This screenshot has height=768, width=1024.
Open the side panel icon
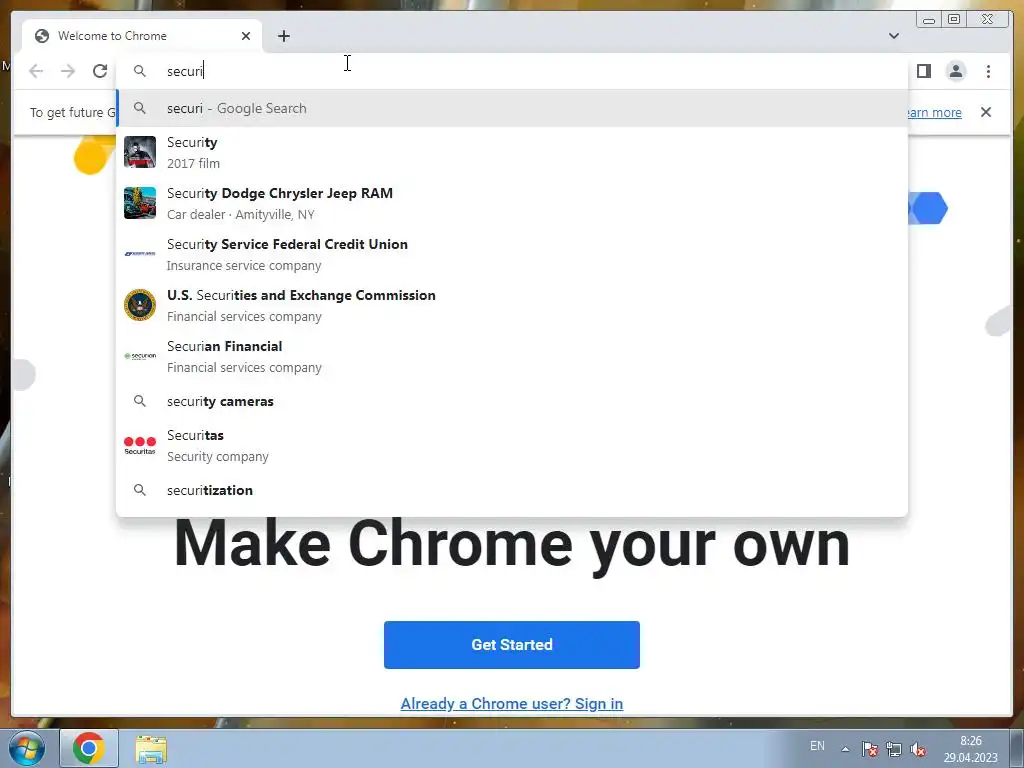923,71
